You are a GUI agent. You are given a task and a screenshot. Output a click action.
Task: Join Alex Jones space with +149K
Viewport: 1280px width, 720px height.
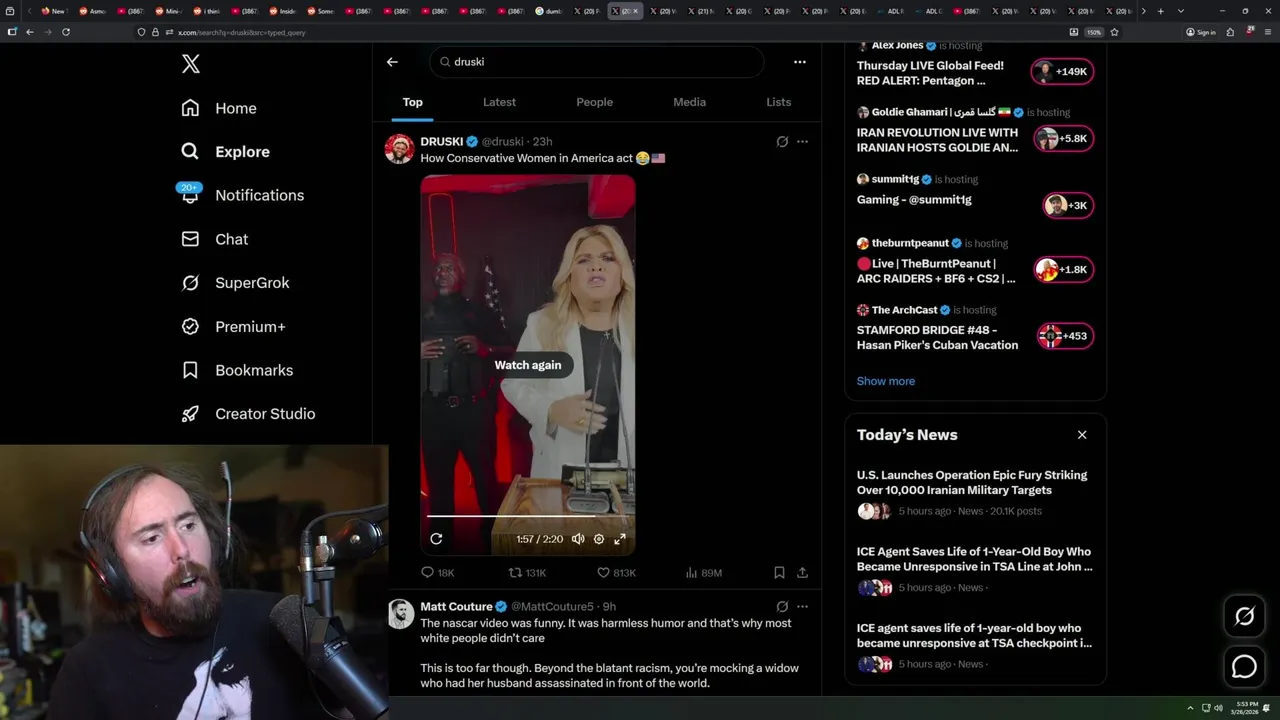click(x=1063, y=72)
